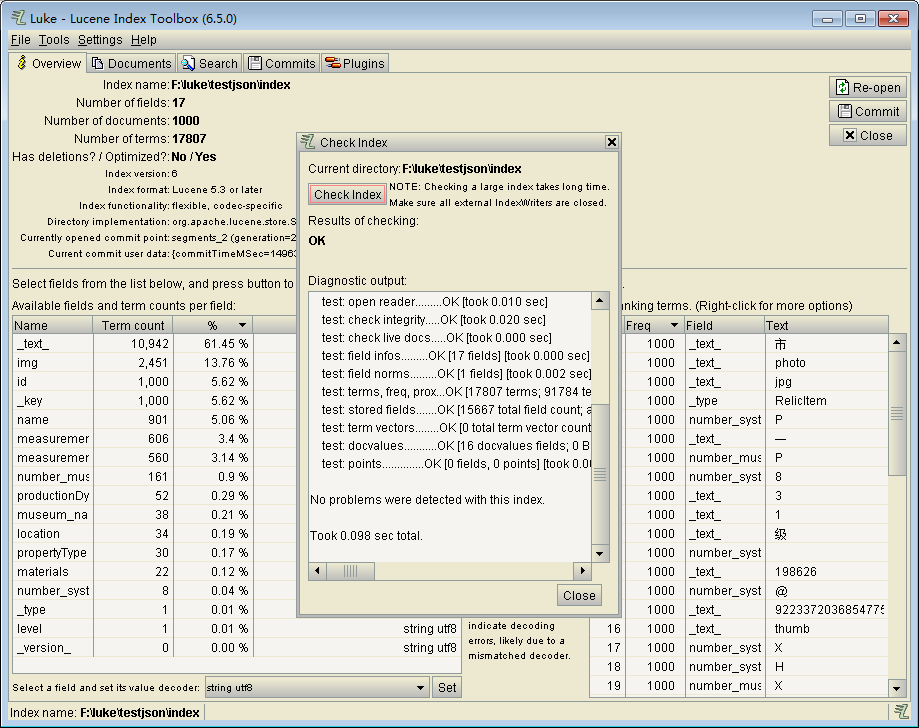This screenshot has height=728, width=919.
Task: Click the diagnostic horizontal scrollbar thumb
Action: pyautogui.click(x=350, y=571)
